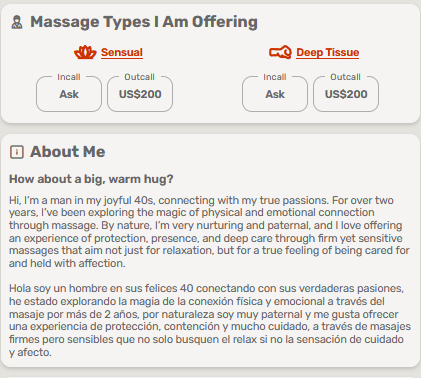Click the About Me heading

68,152
